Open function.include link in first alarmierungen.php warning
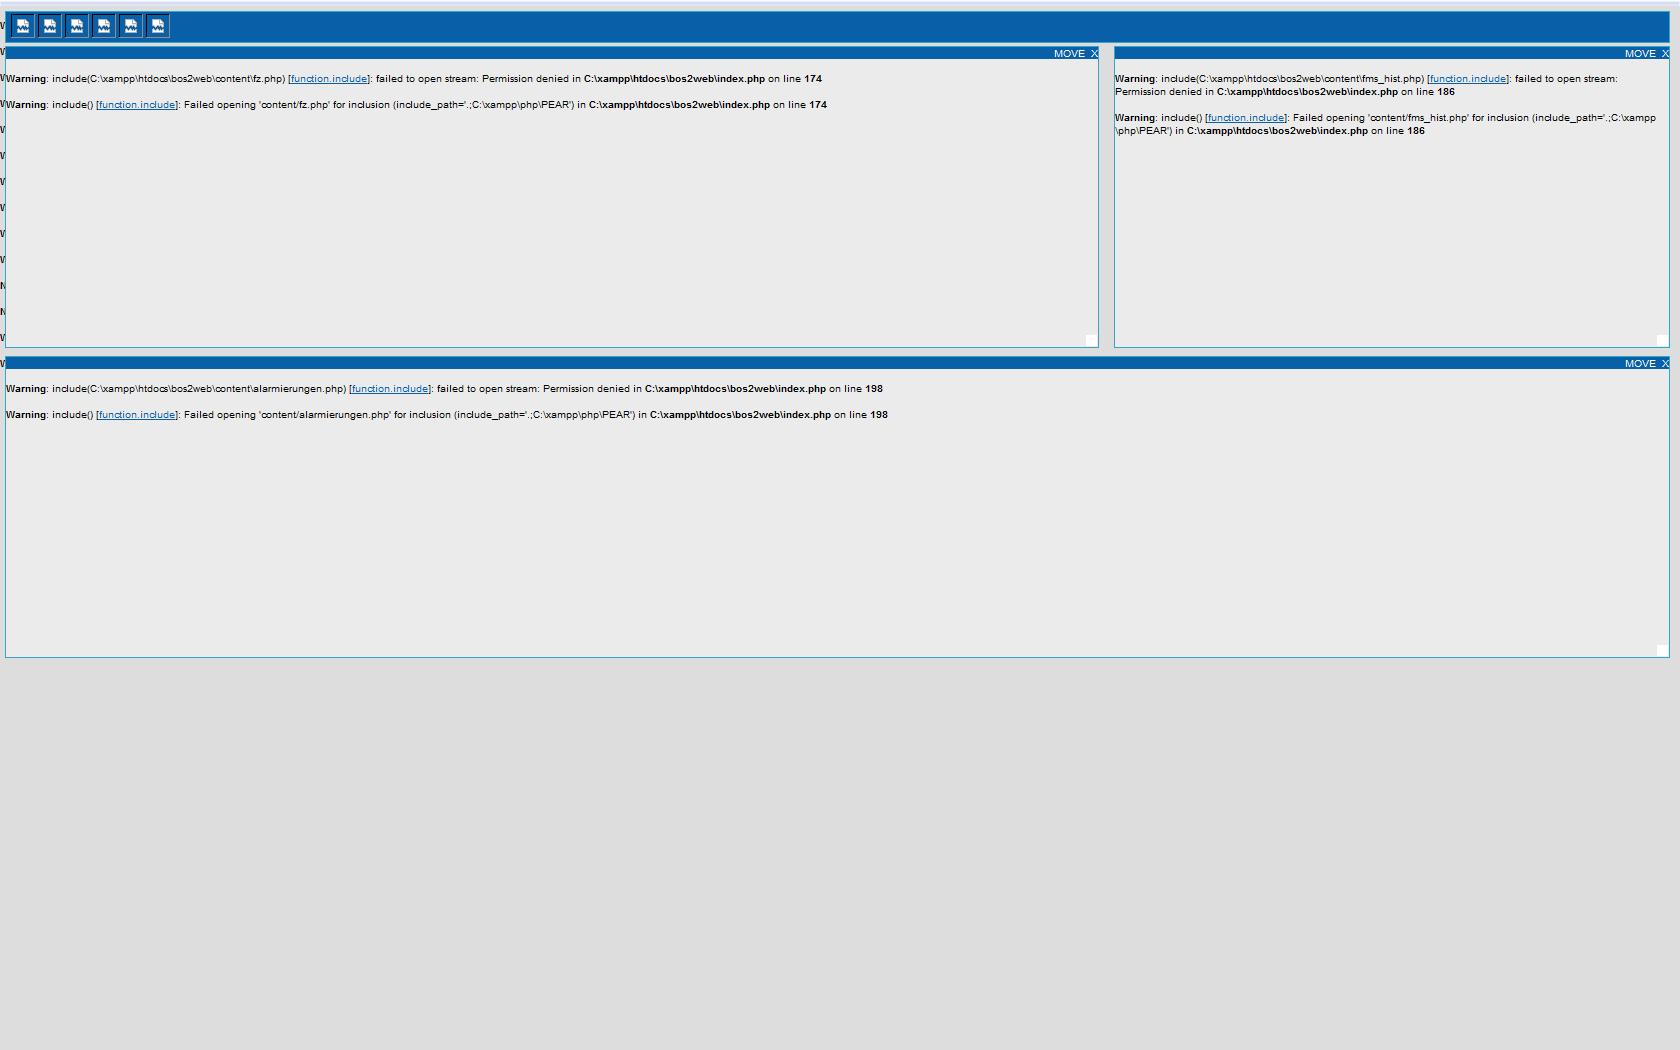Screen dimensions: 1680x1050 pos(390,389)
